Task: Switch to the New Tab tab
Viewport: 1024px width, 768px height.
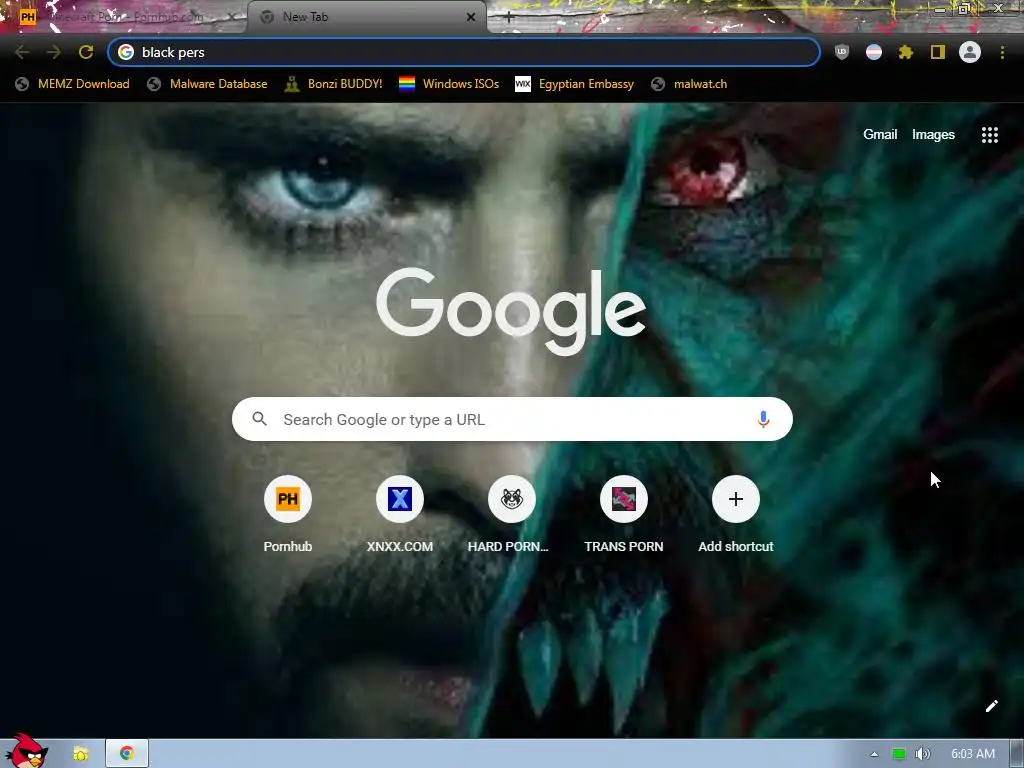Action: tap(366, 17)
